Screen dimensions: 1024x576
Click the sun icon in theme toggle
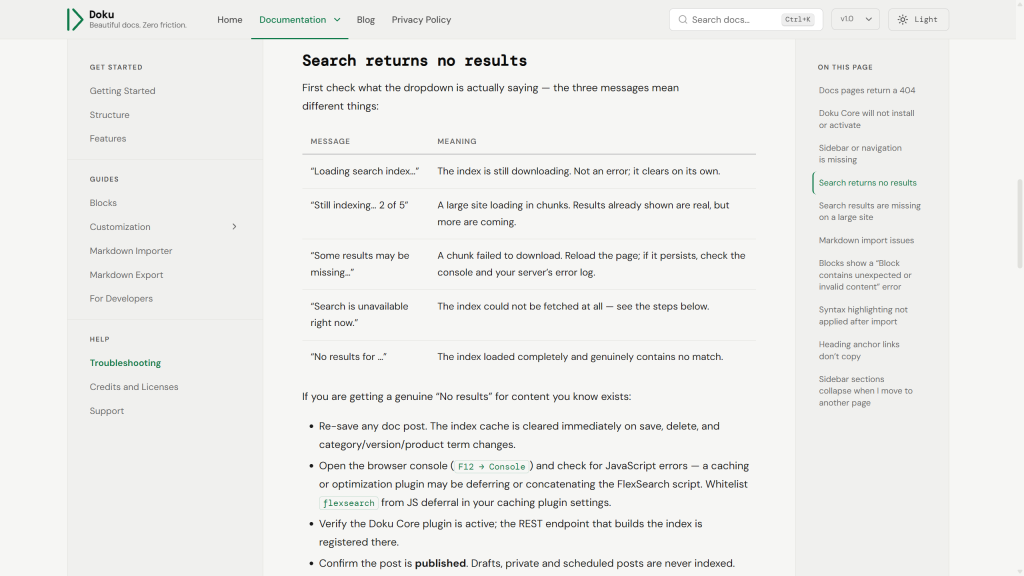coord(903,20)
